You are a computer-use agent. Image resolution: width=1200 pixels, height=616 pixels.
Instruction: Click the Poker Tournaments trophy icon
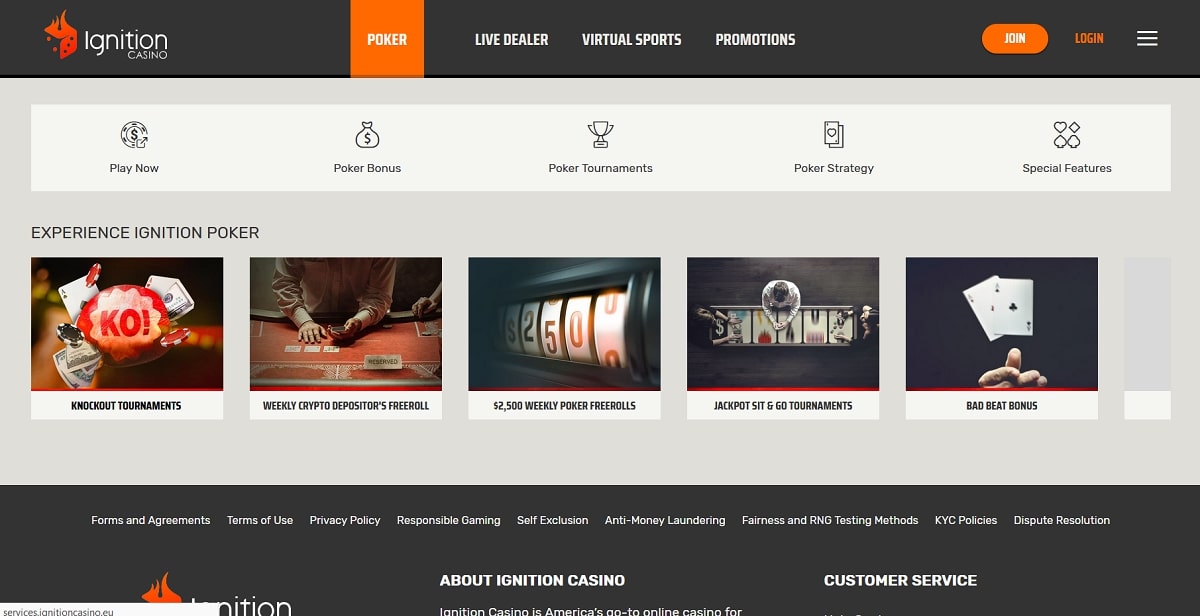[600, 134]
